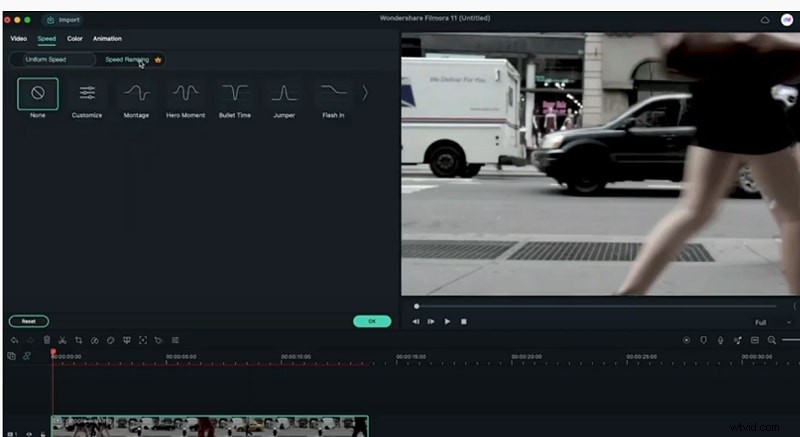Switch to the Color tab

[x=75, y=39]
